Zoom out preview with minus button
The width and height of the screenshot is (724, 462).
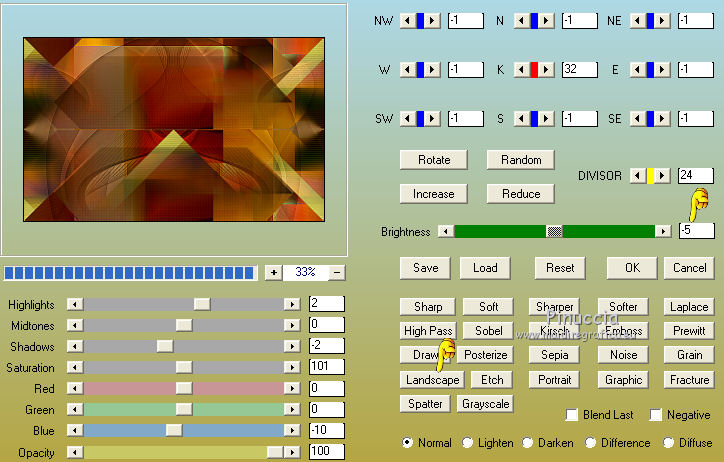[337, 273]
